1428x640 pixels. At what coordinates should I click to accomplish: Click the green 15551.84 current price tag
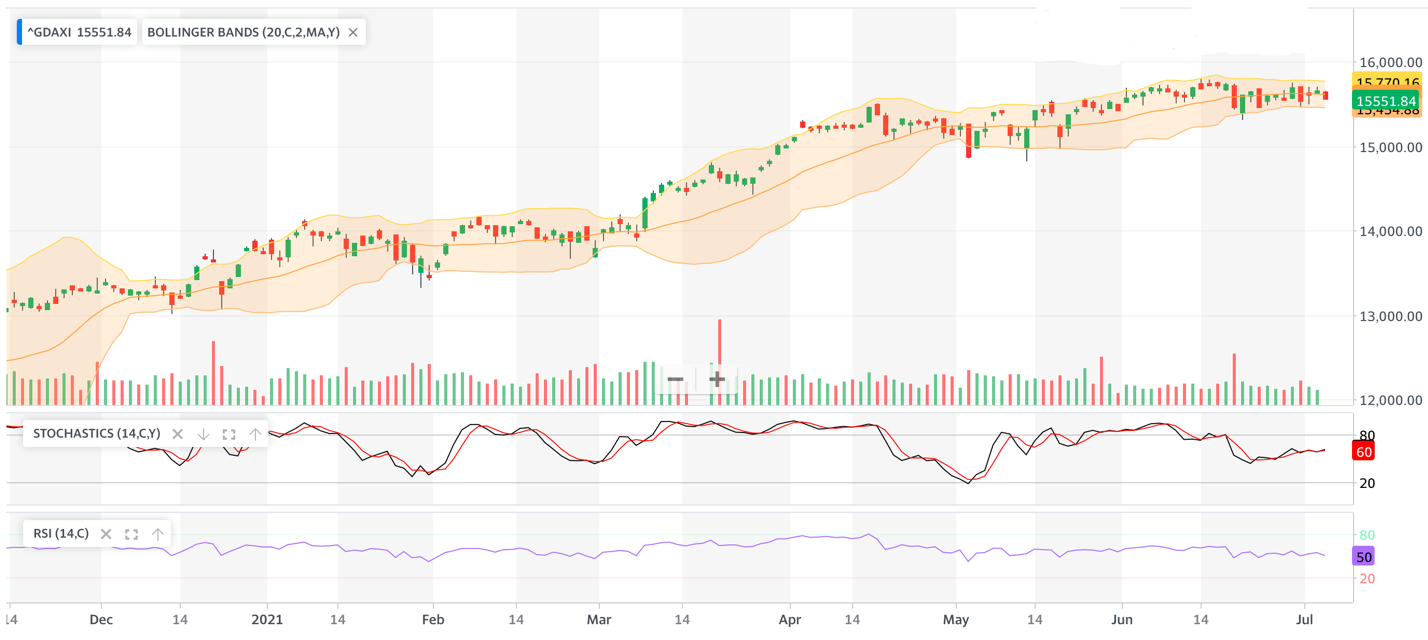[1385, 101]
